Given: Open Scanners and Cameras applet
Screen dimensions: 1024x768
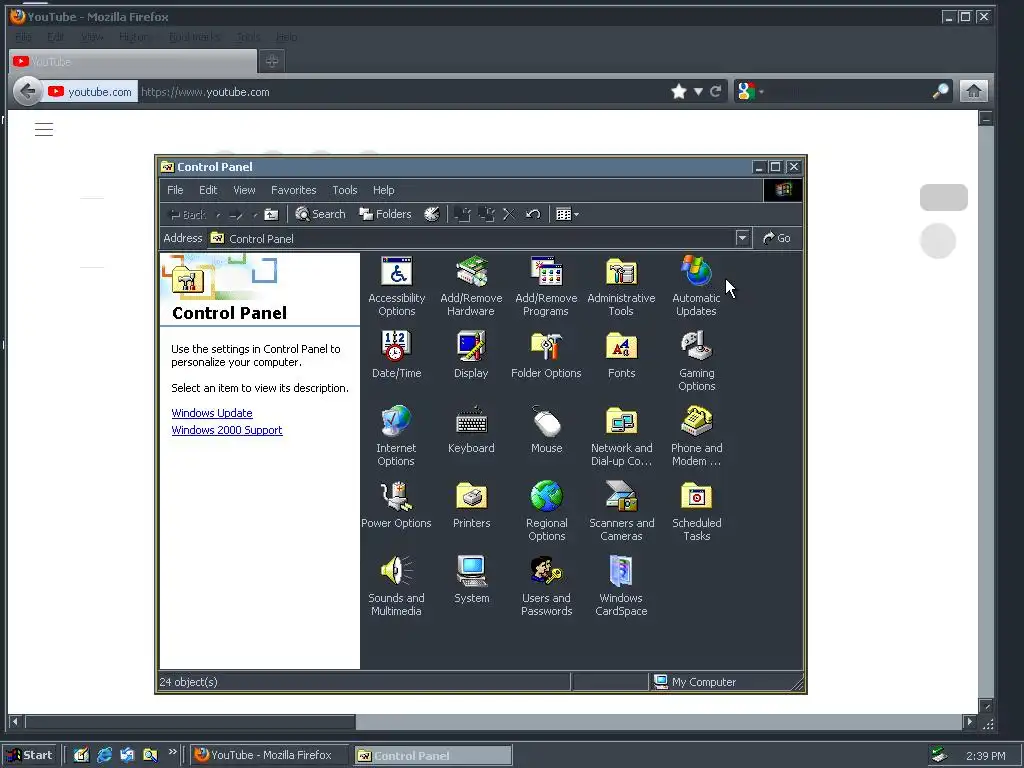Looking at the screenshot, I should [x=621, y=511].
